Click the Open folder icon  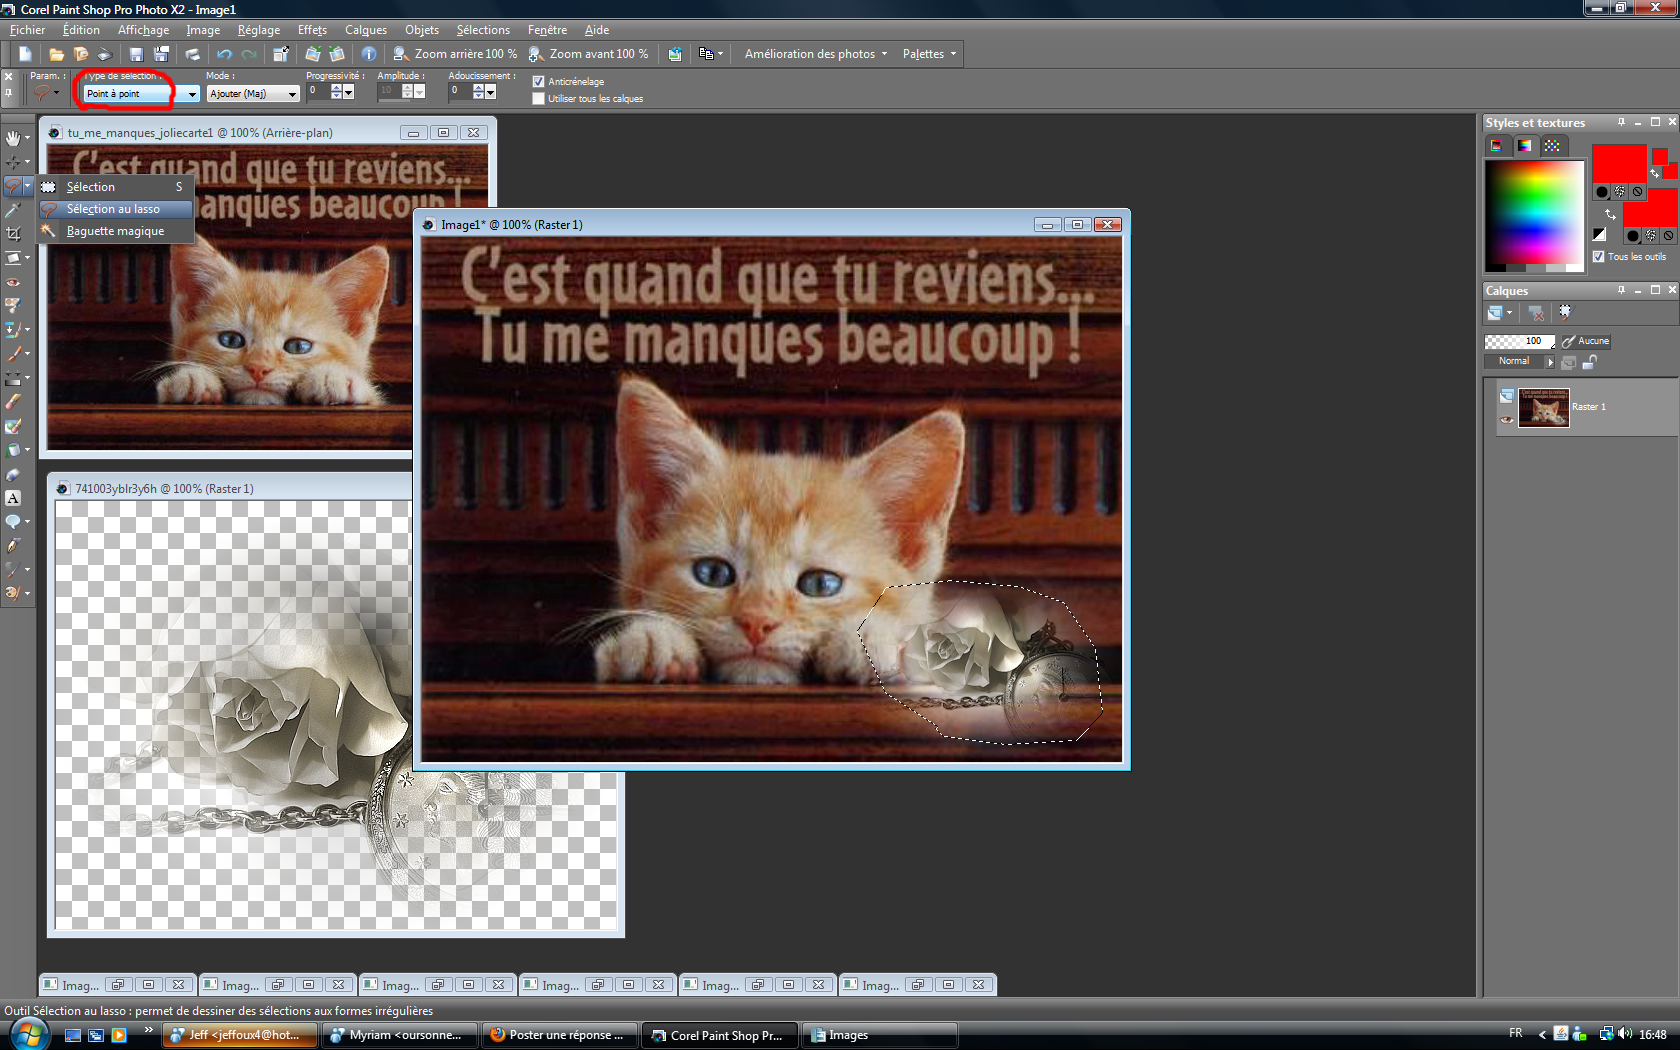(x=57, y=54)
